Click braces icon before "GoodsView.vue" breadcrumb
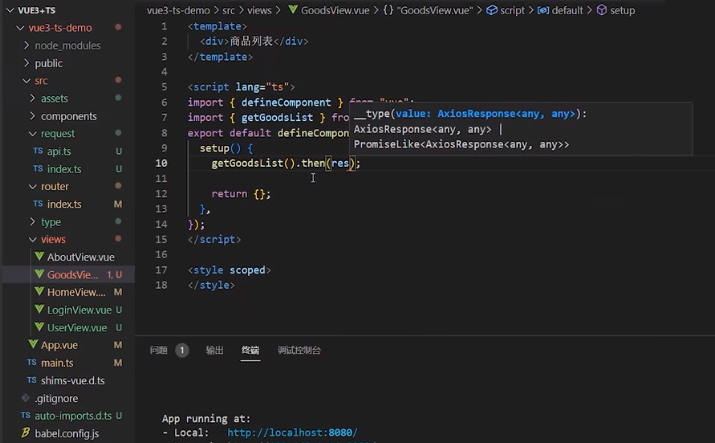 click(388, 10)
